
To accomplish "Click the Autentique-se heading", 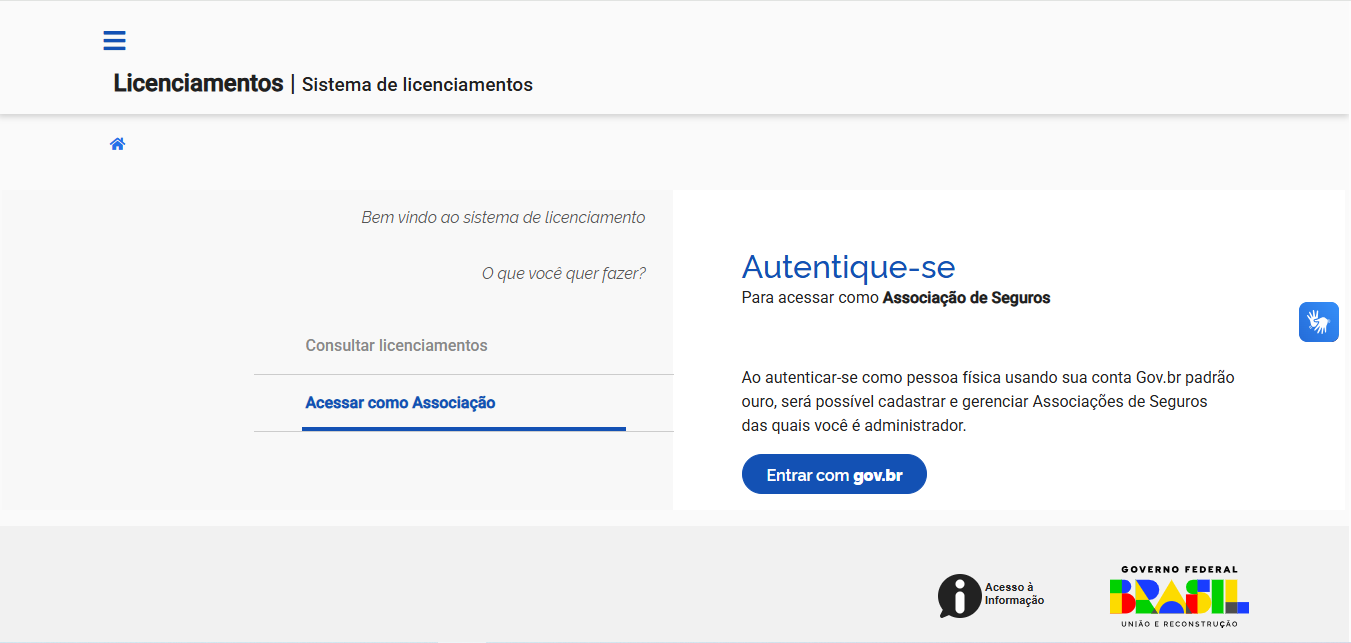I will point(848,267).
